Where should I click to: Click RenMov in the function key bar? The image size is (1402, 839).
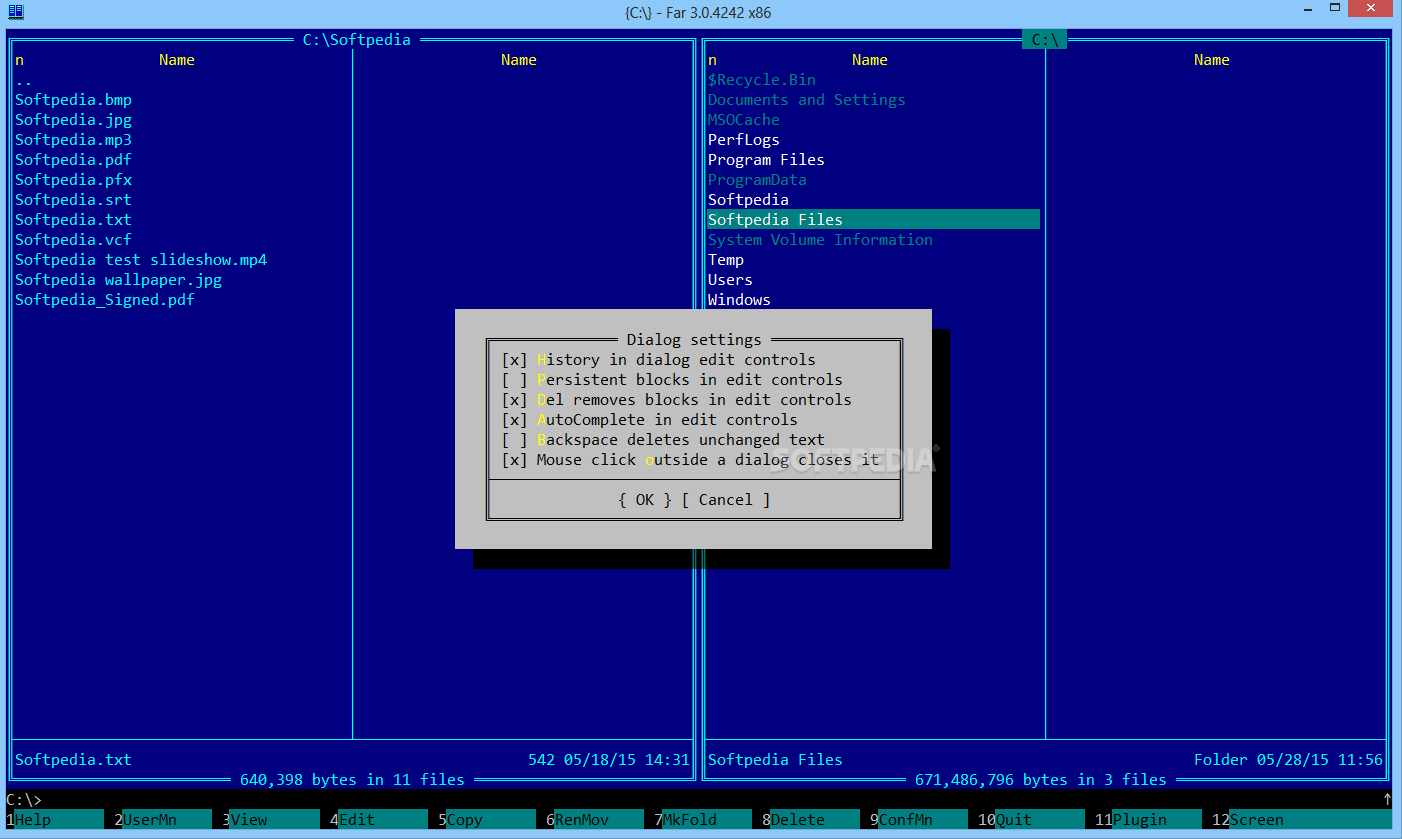[x=594, y=820]
